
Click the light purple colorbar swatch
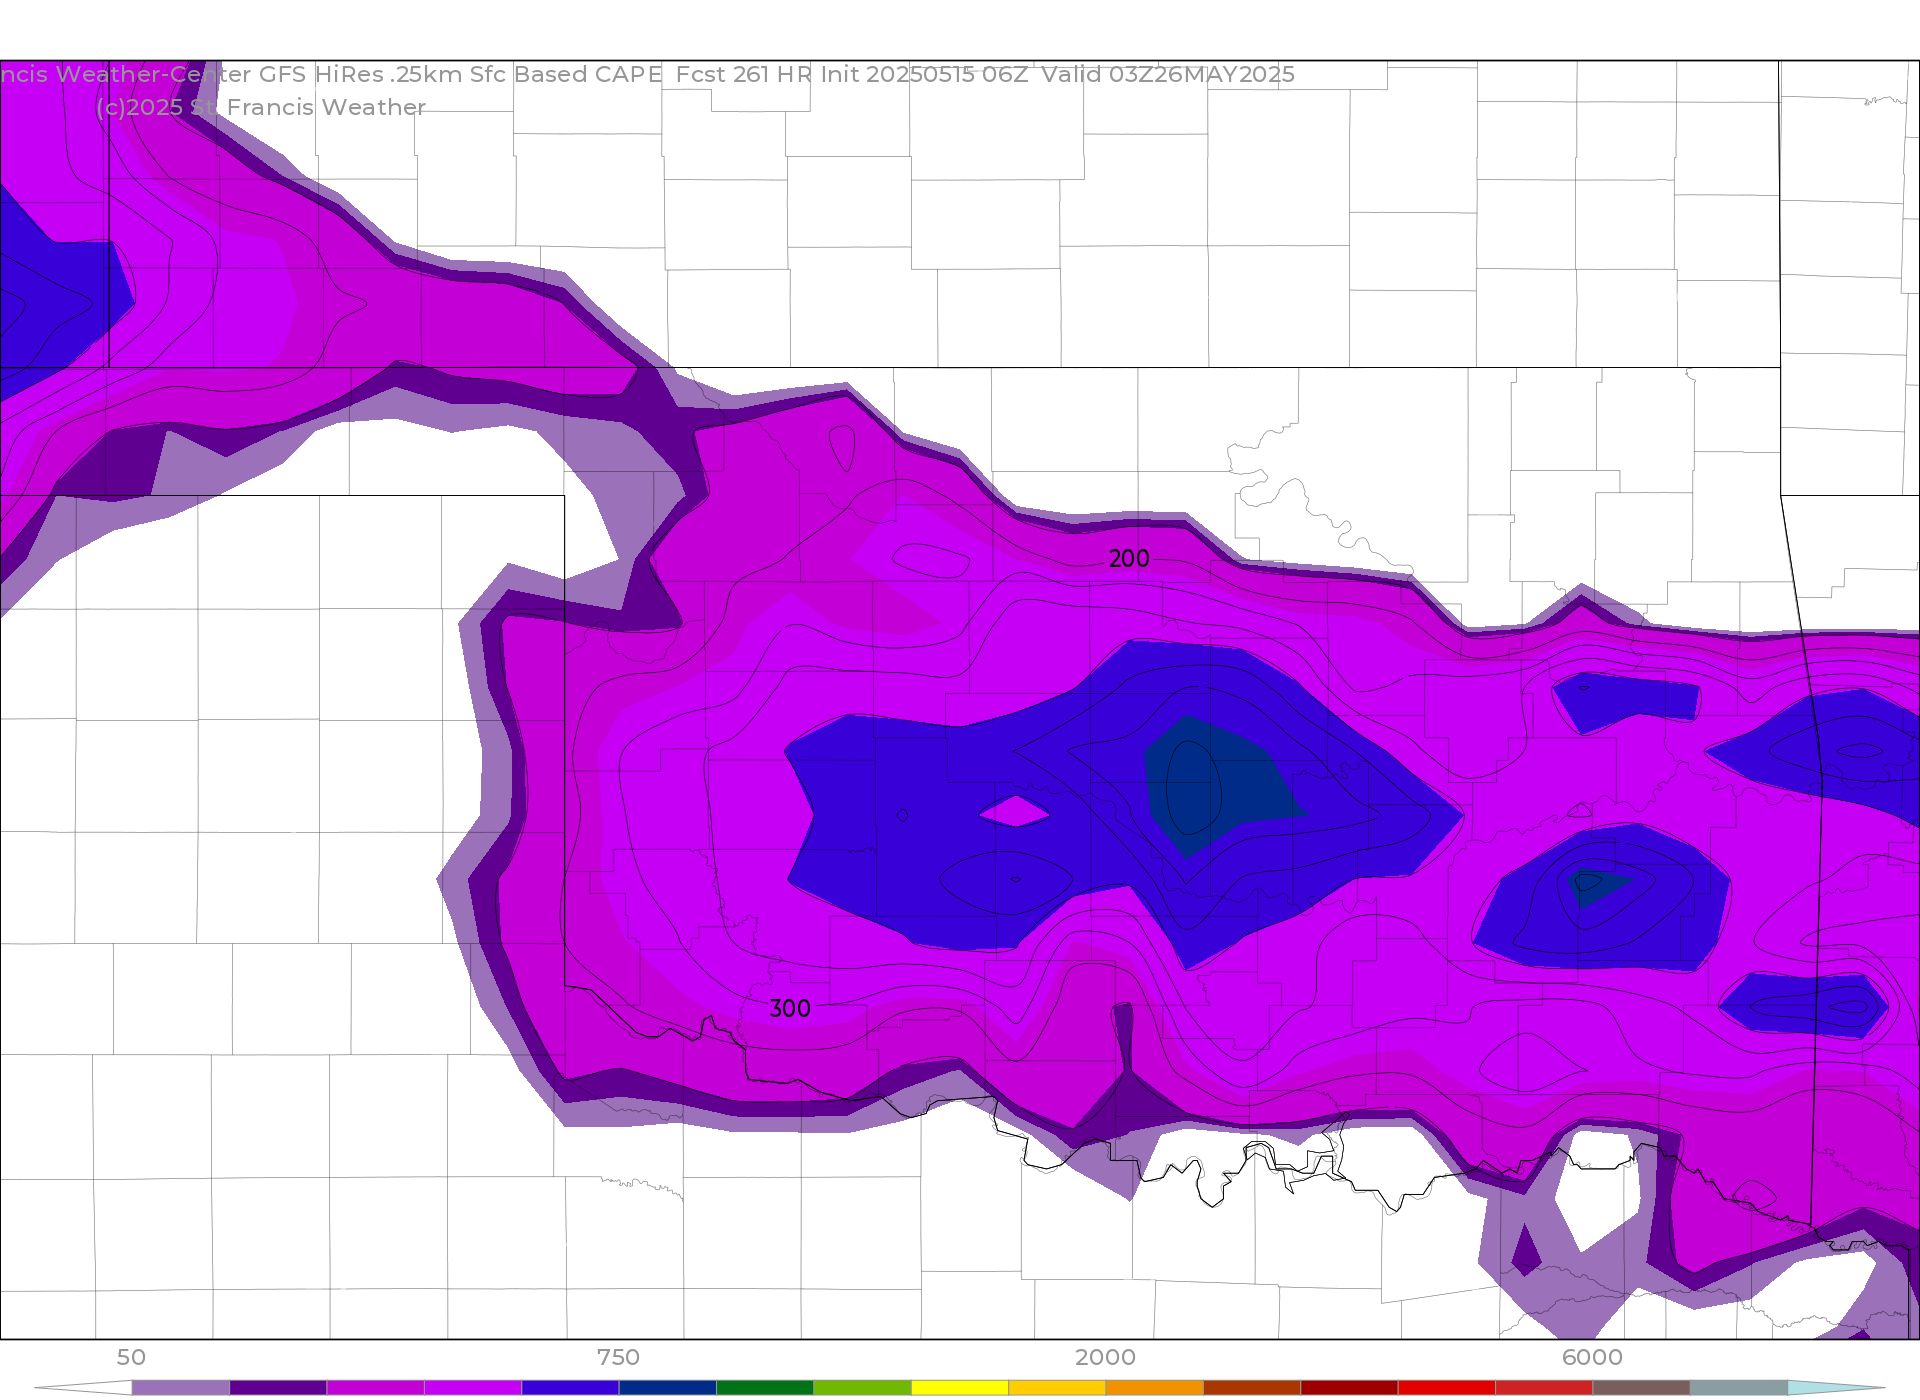[180, 1388]
